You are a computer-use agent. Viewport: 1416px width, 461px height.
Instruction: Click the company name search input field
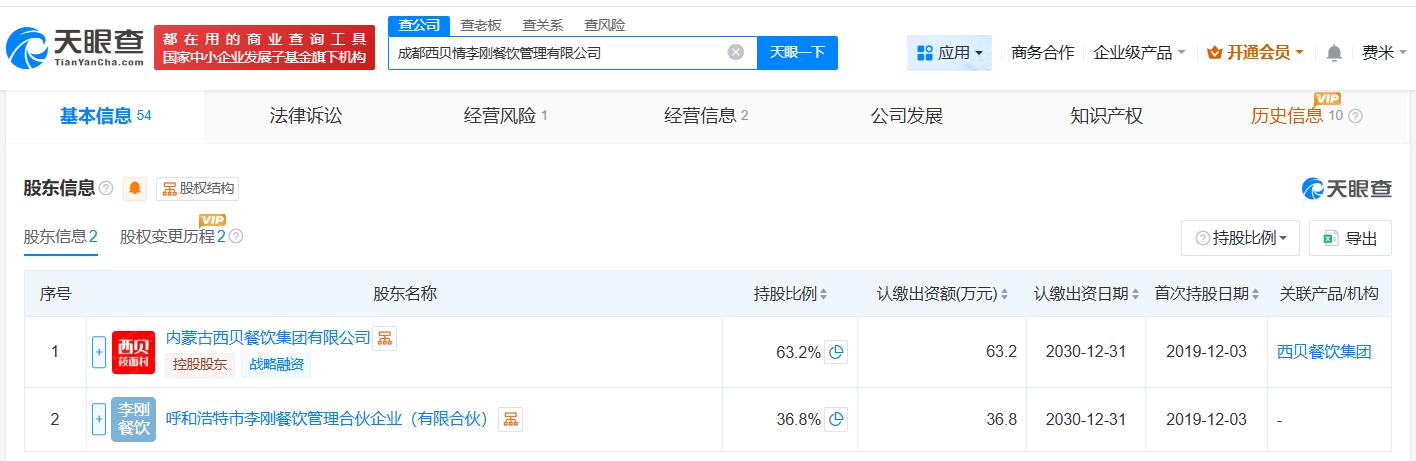[x=555, y=53]
